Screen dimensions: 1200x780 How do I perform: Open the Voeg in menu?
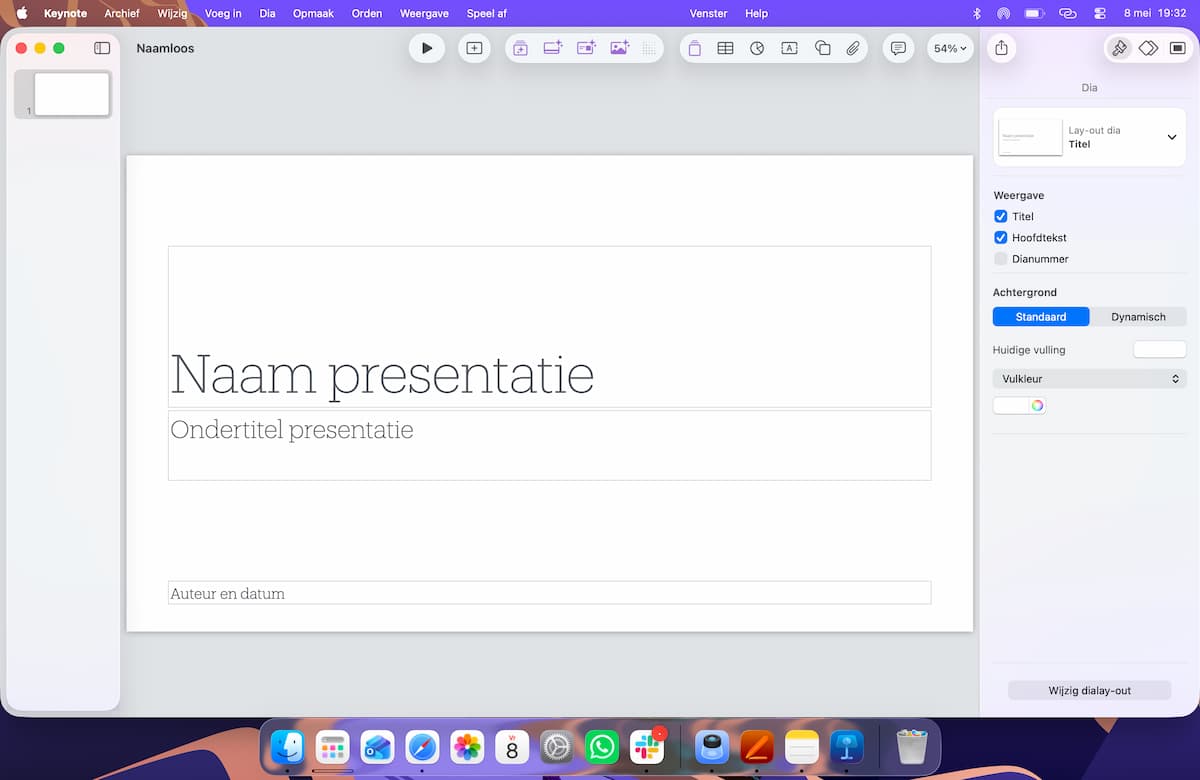[x=223, y=13]
